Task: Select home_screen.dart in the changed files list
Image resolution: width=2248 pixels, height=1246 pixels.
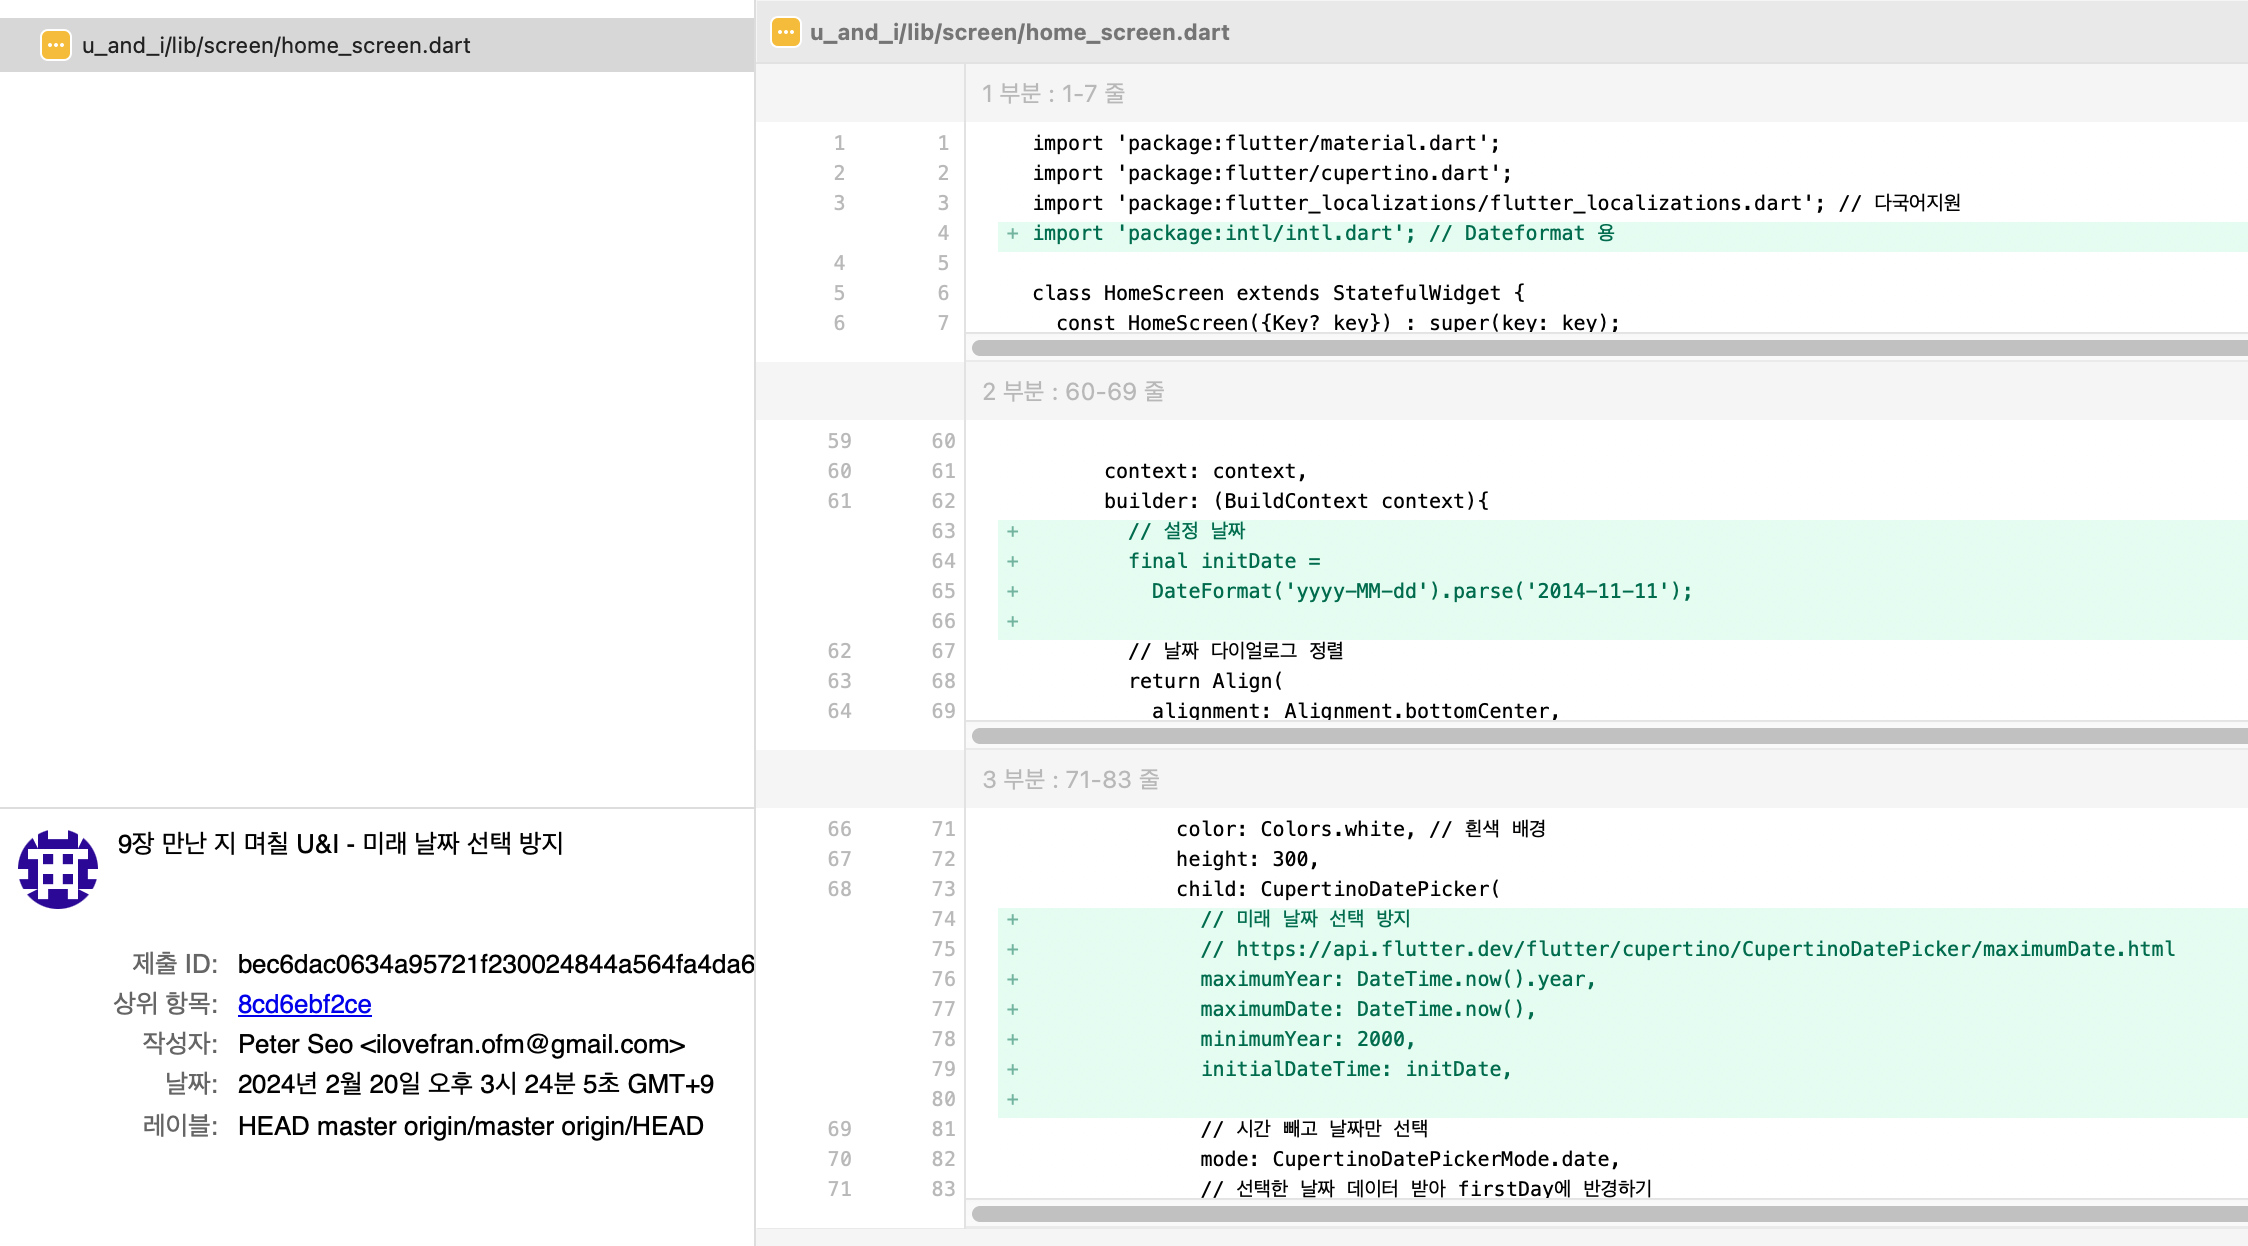Action: pyautogui.click(x=276, y=45)
